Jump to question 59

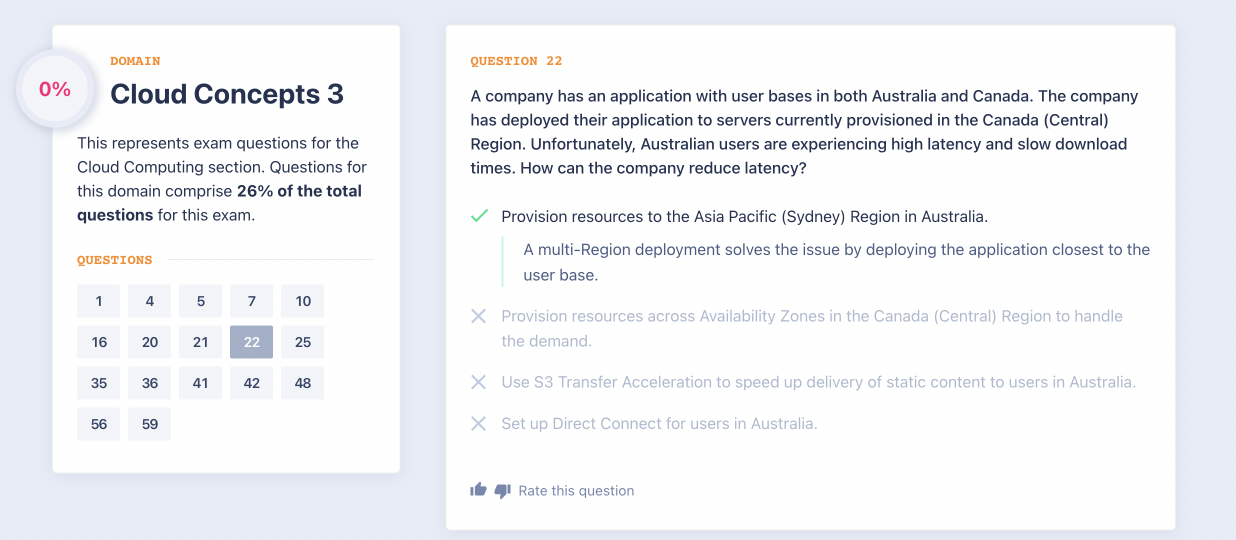tap(150, 424)
